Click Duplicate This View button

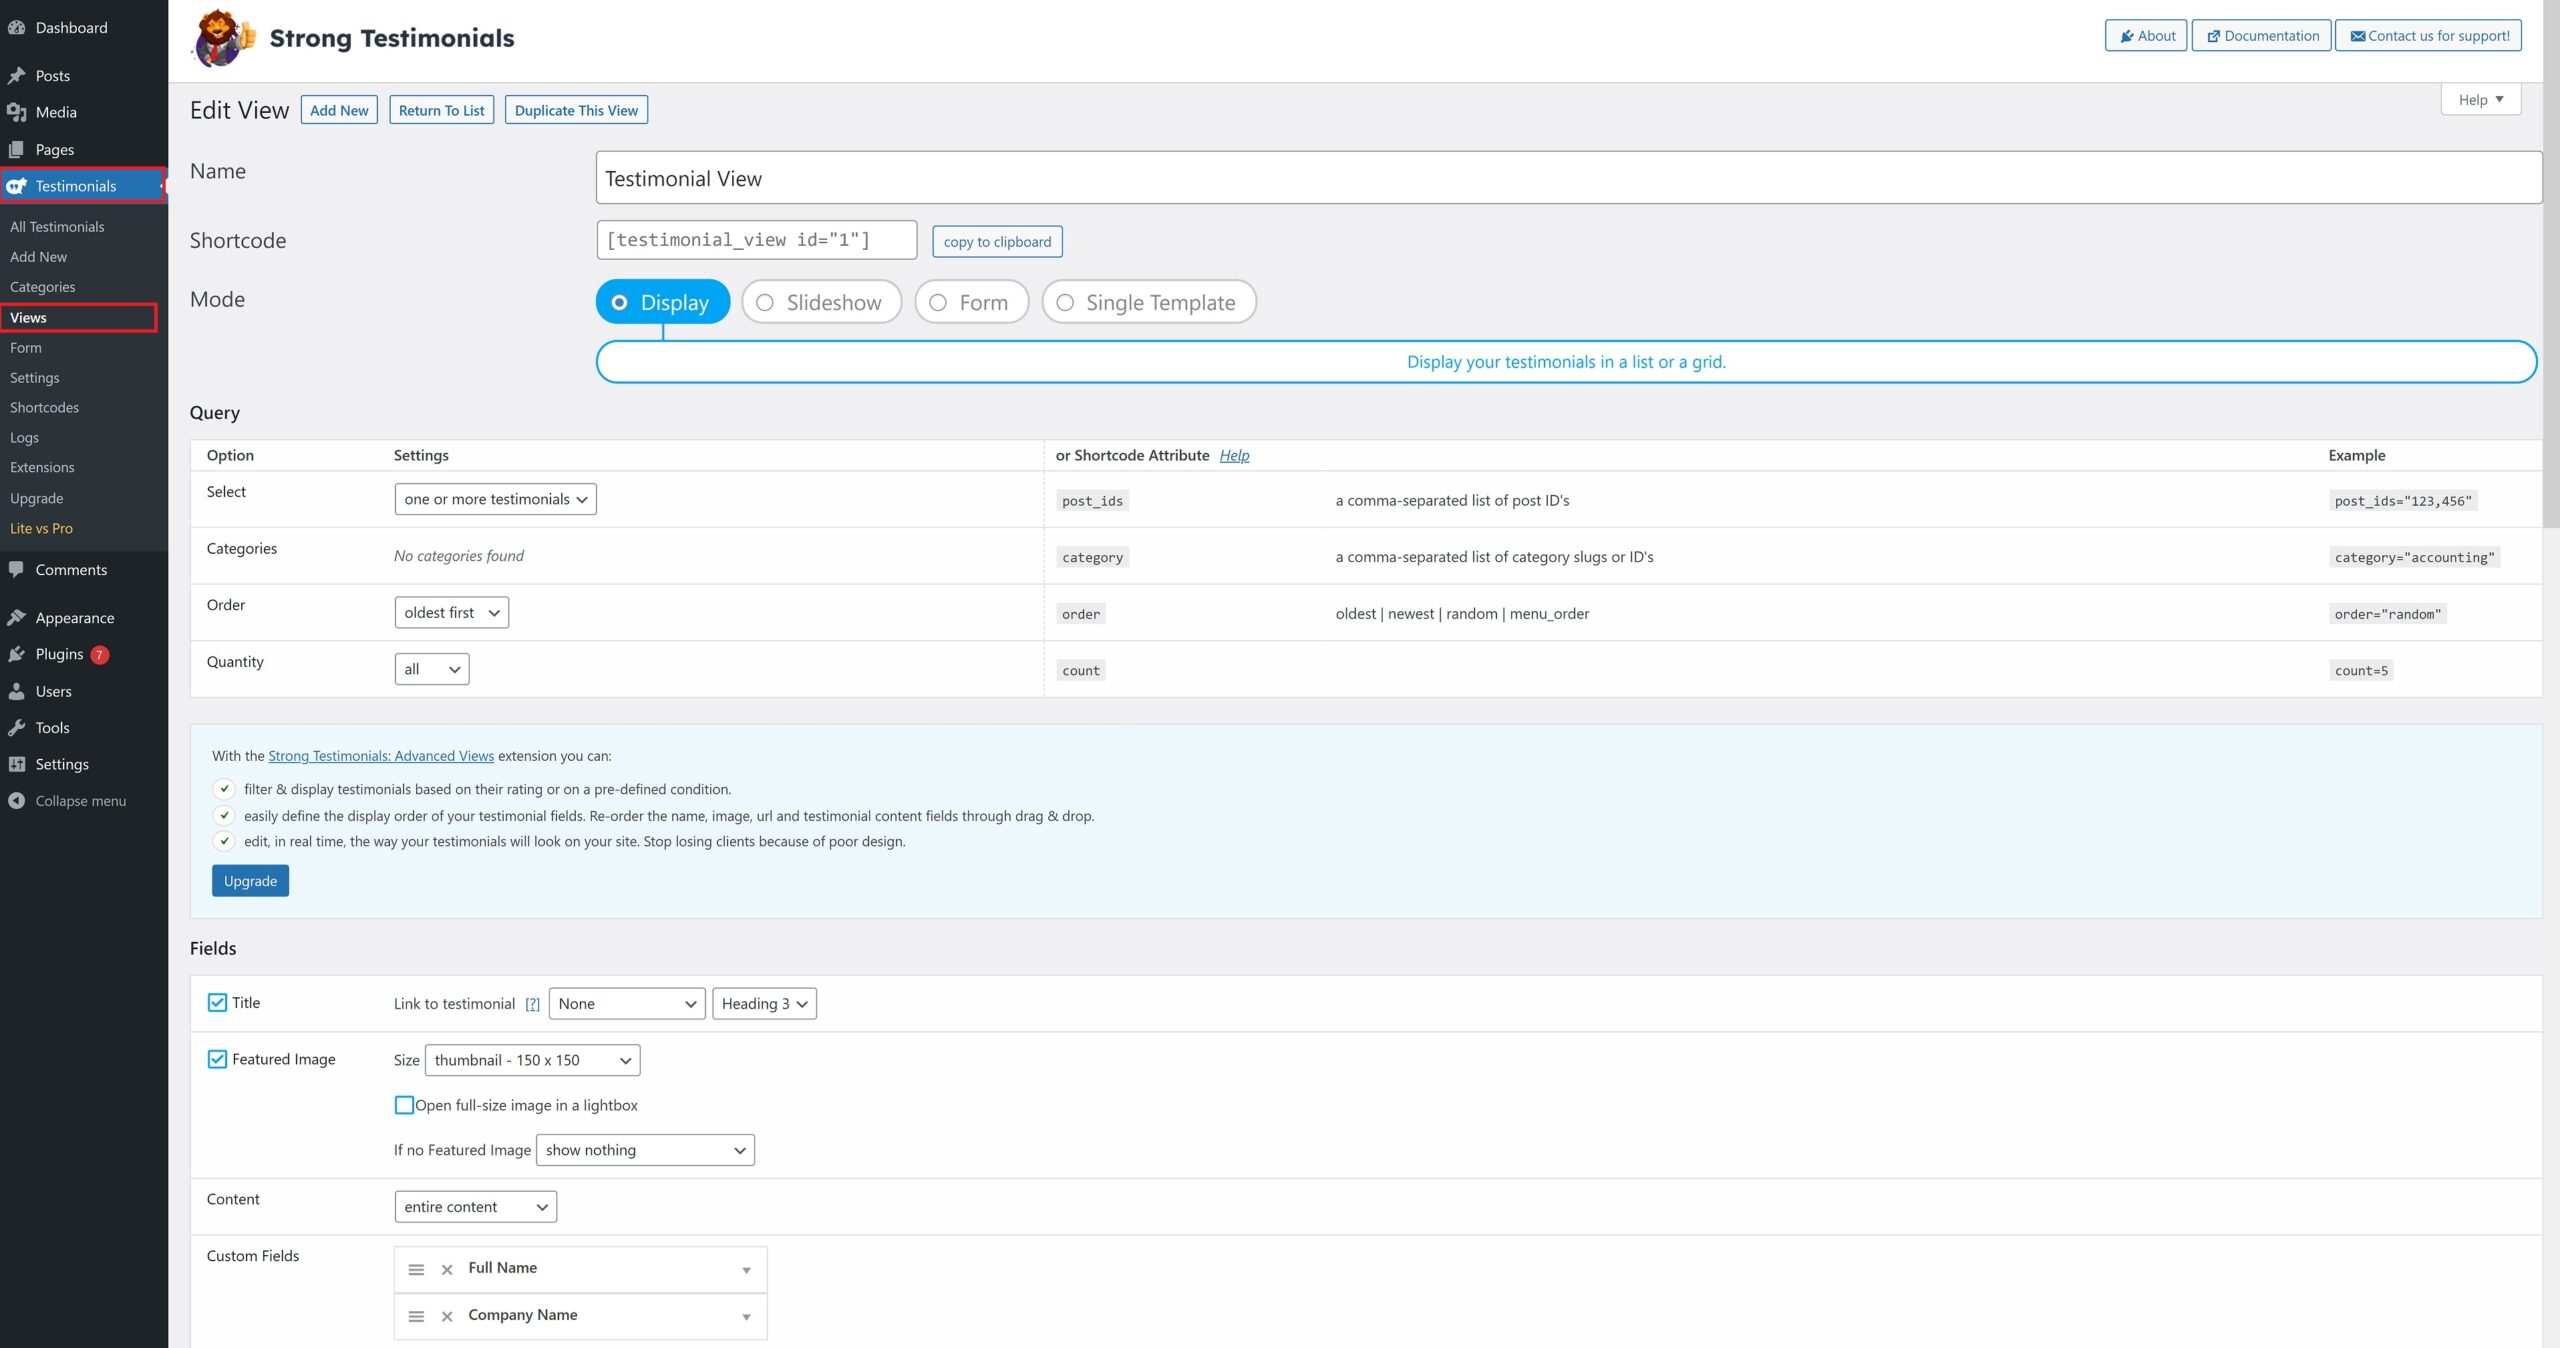[576, 110]
